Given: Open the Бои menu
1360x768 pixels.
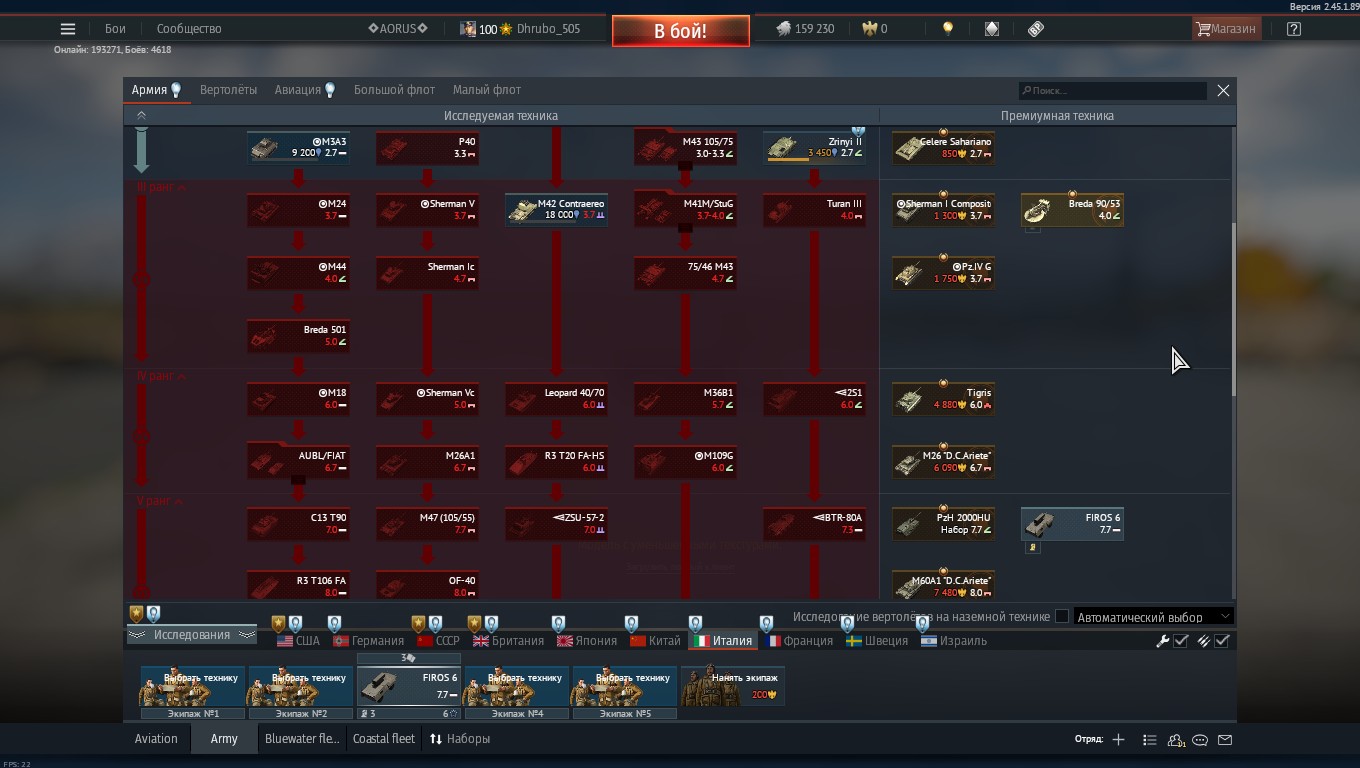Looking at the screenshot, I should coord(115,29).
